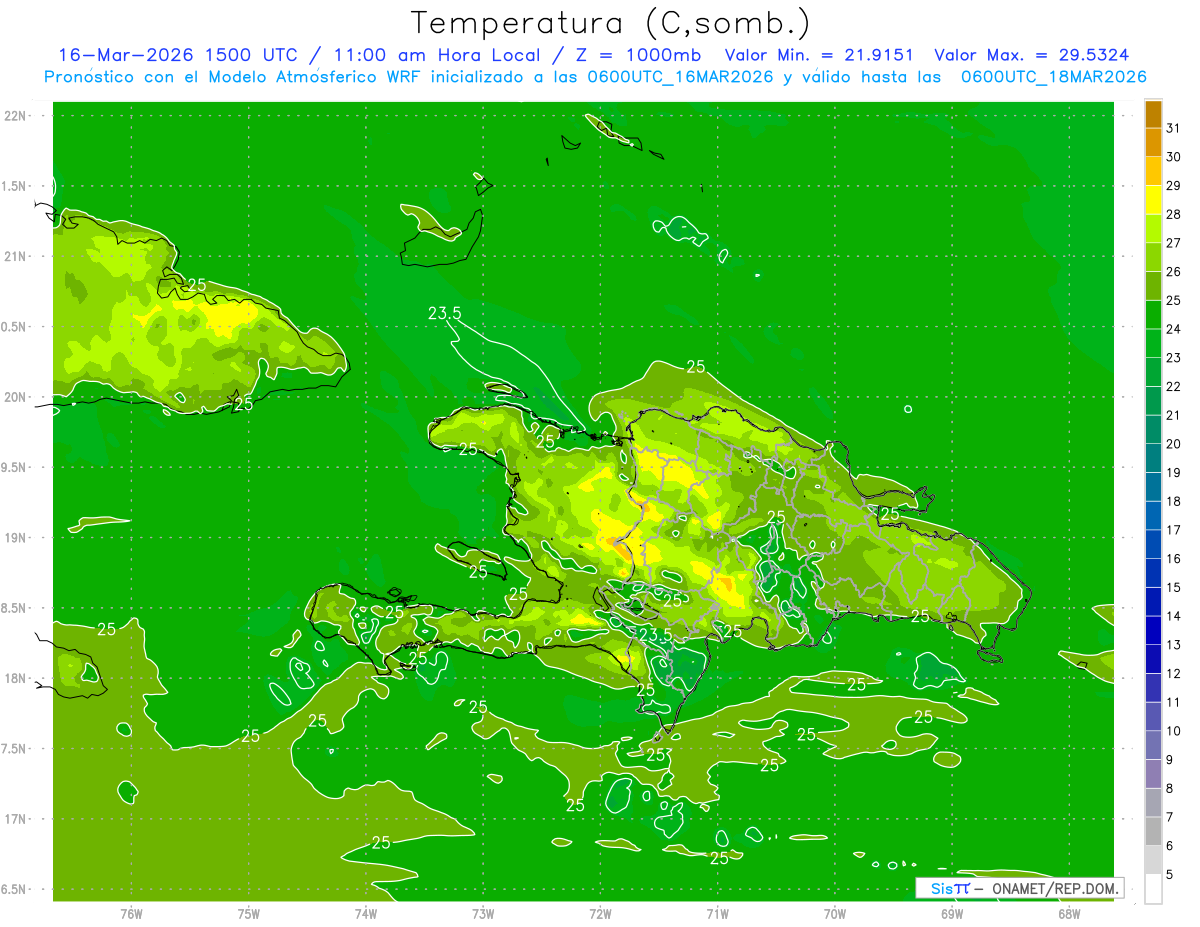Viewport: 1200px width, 927px height.
Task: Click legend scale value "5"
Action: [x=1171, y=875]
